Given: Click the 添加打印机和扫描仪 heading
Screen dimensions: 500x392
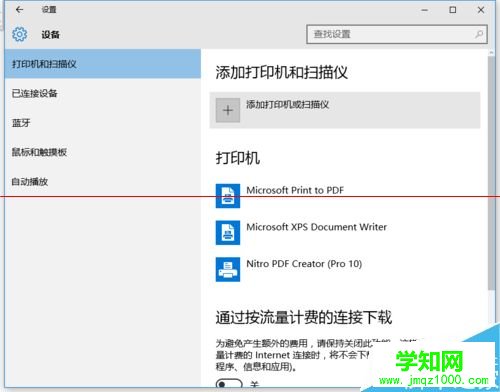Looking at the screenshot, I should tap(282, 72).
